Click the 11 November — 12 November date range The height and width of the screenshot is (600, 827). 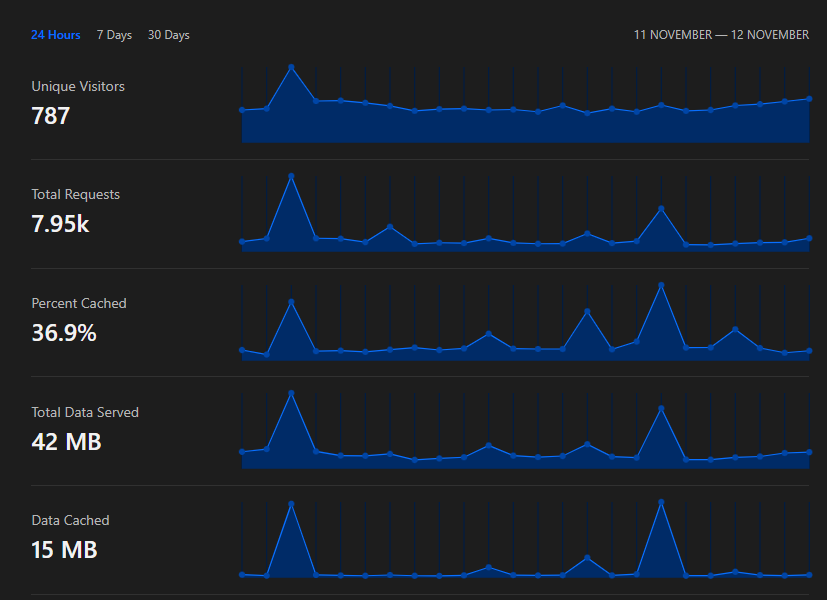[721, 35]
